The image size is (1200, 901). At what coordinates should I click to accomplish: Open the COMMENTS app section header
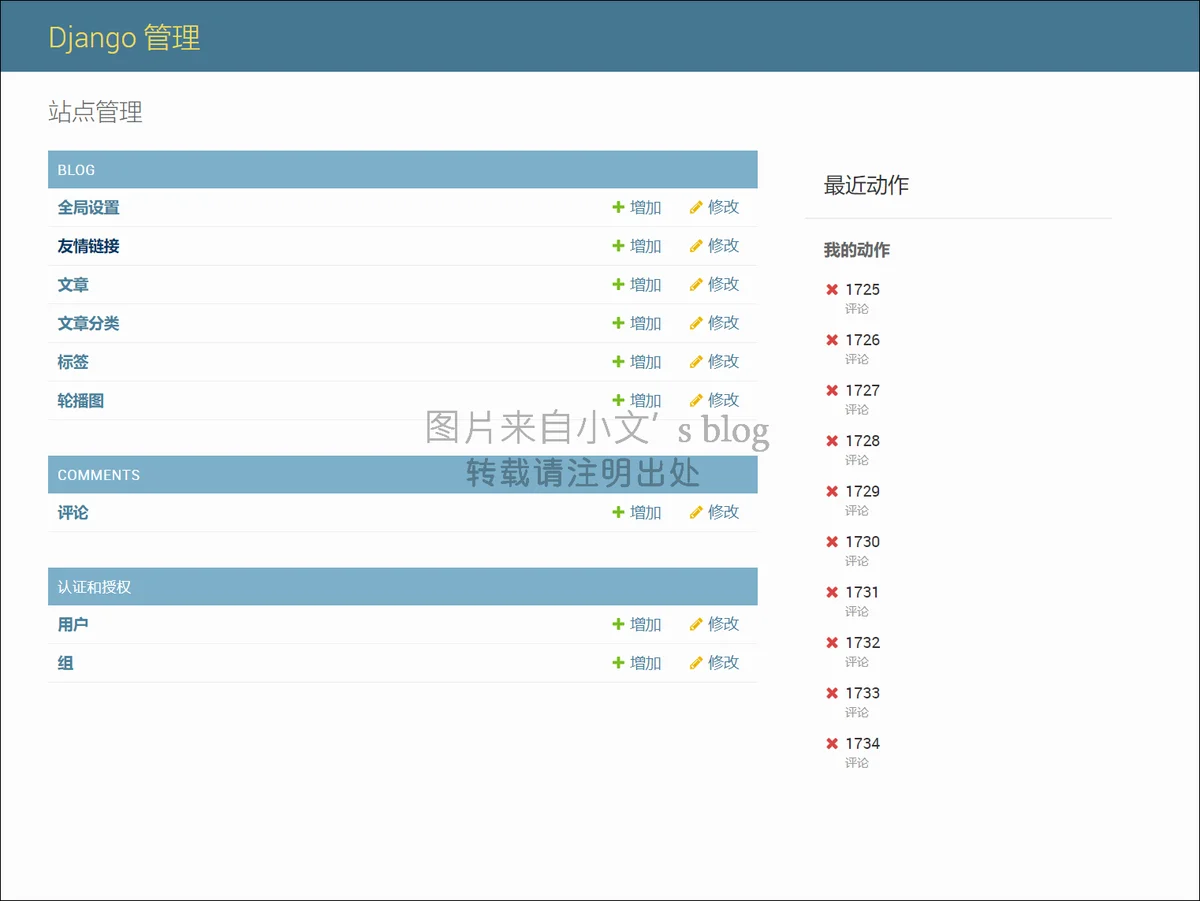98,475
